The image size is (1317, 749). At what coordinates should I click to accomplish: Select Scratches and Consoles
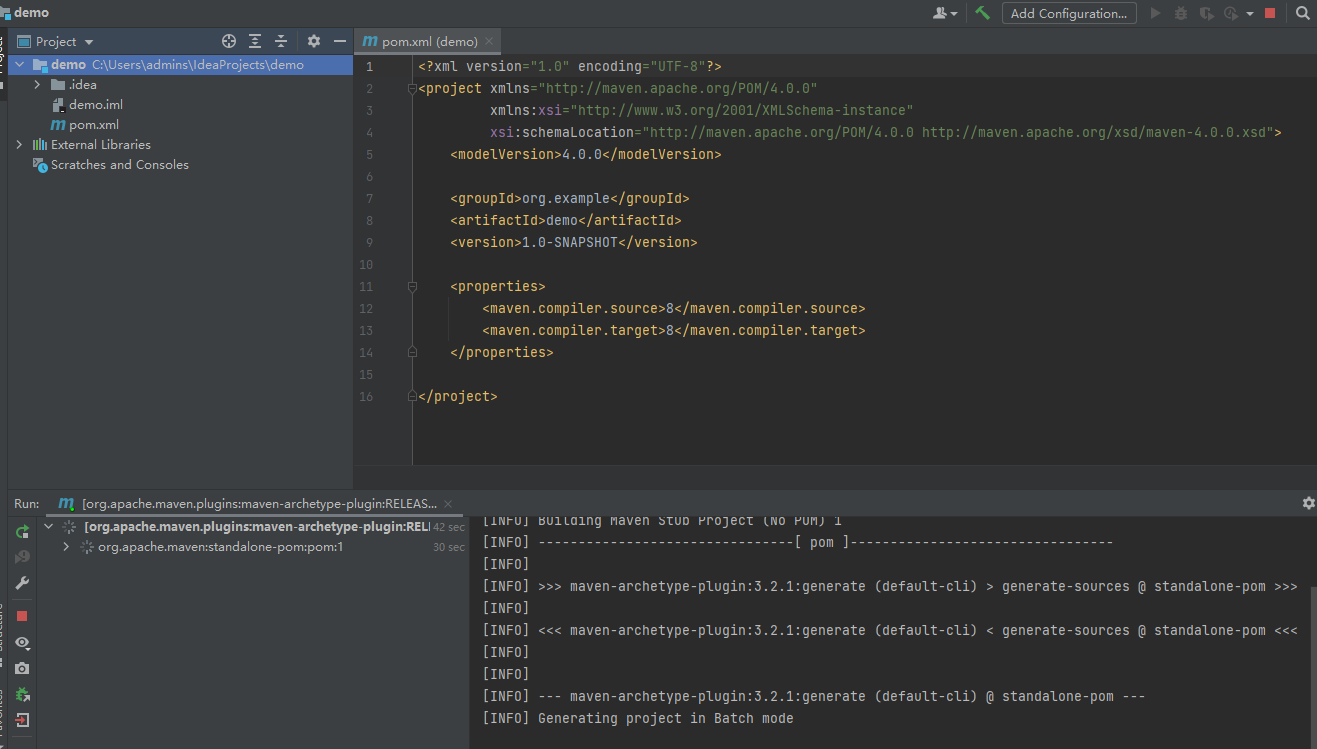(x=120, y=165)
